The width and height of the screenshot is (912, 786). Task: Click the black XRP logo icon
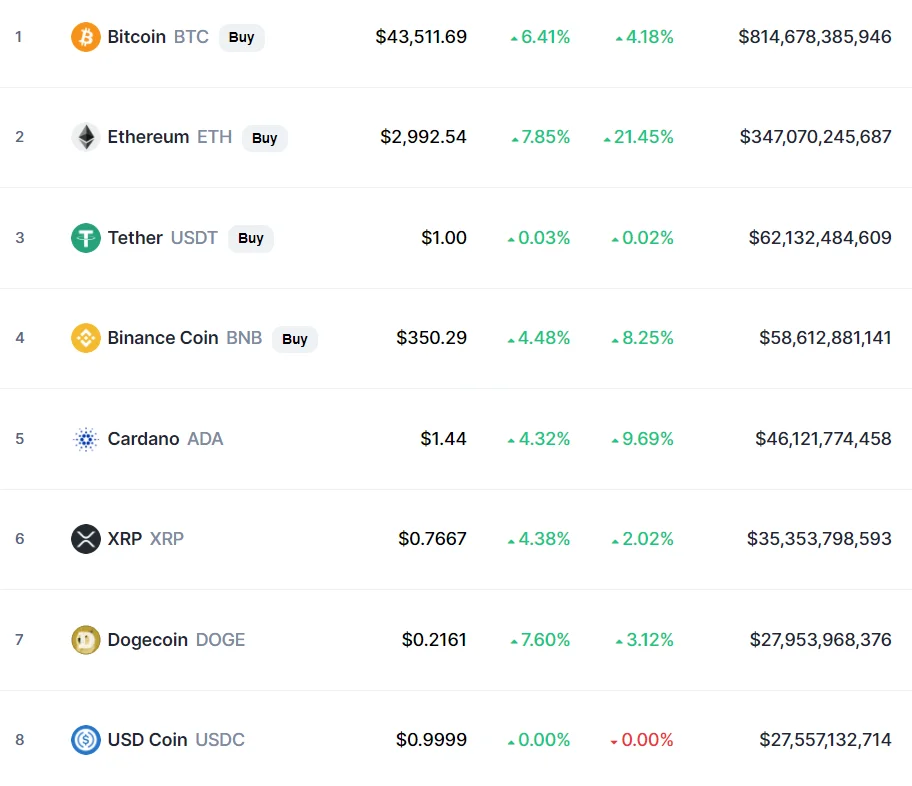pyautogui.click(x=86, y=539)
